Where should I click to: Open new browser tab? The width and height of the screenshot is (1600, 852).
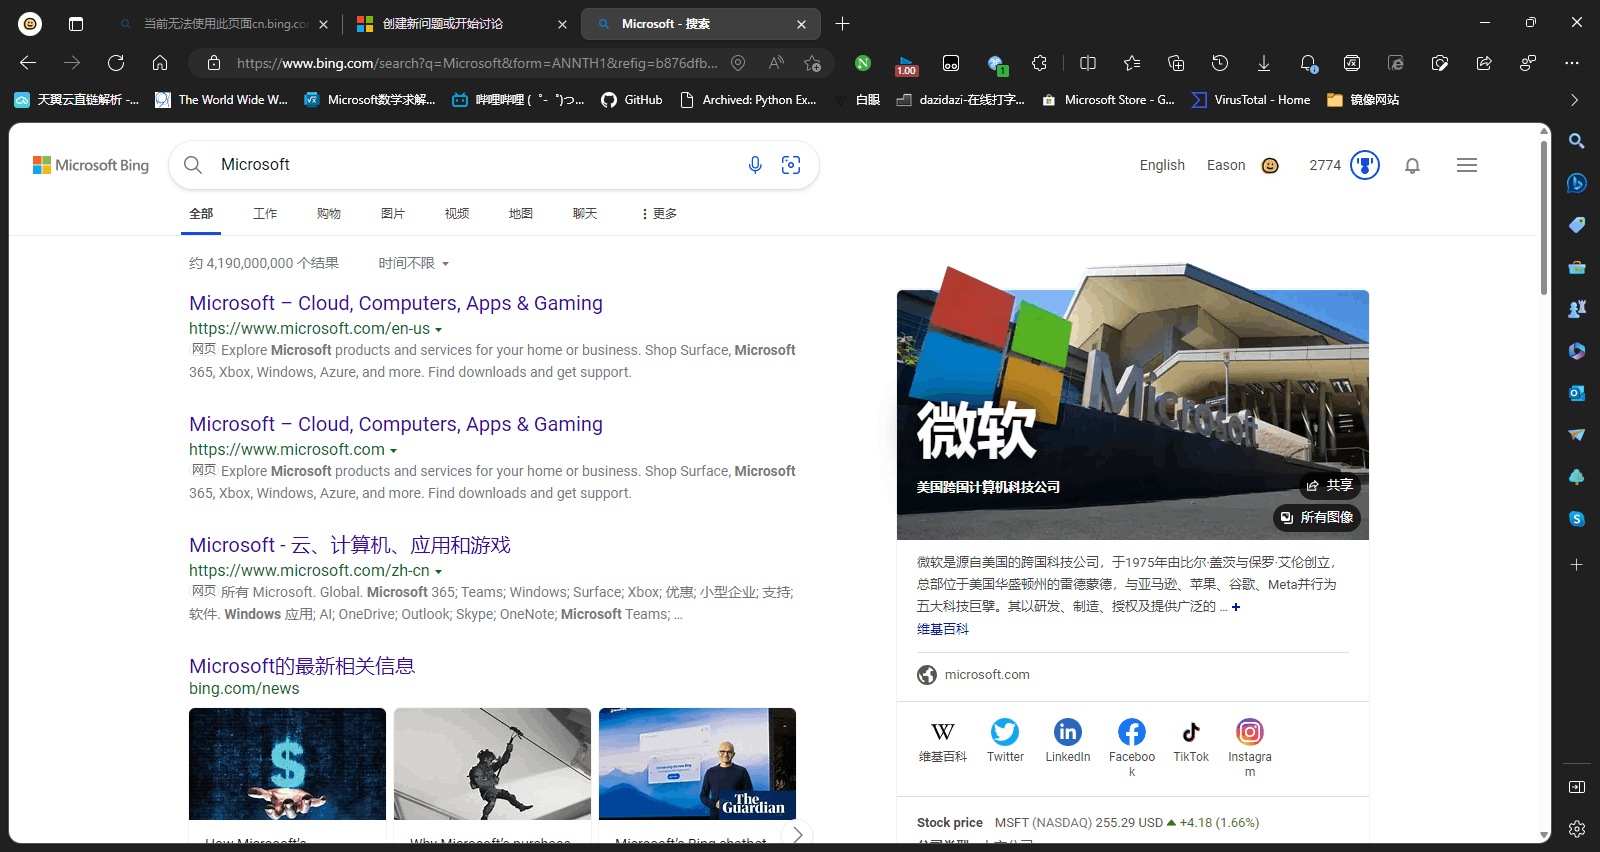pyautogui.click(x=842, y=24)
